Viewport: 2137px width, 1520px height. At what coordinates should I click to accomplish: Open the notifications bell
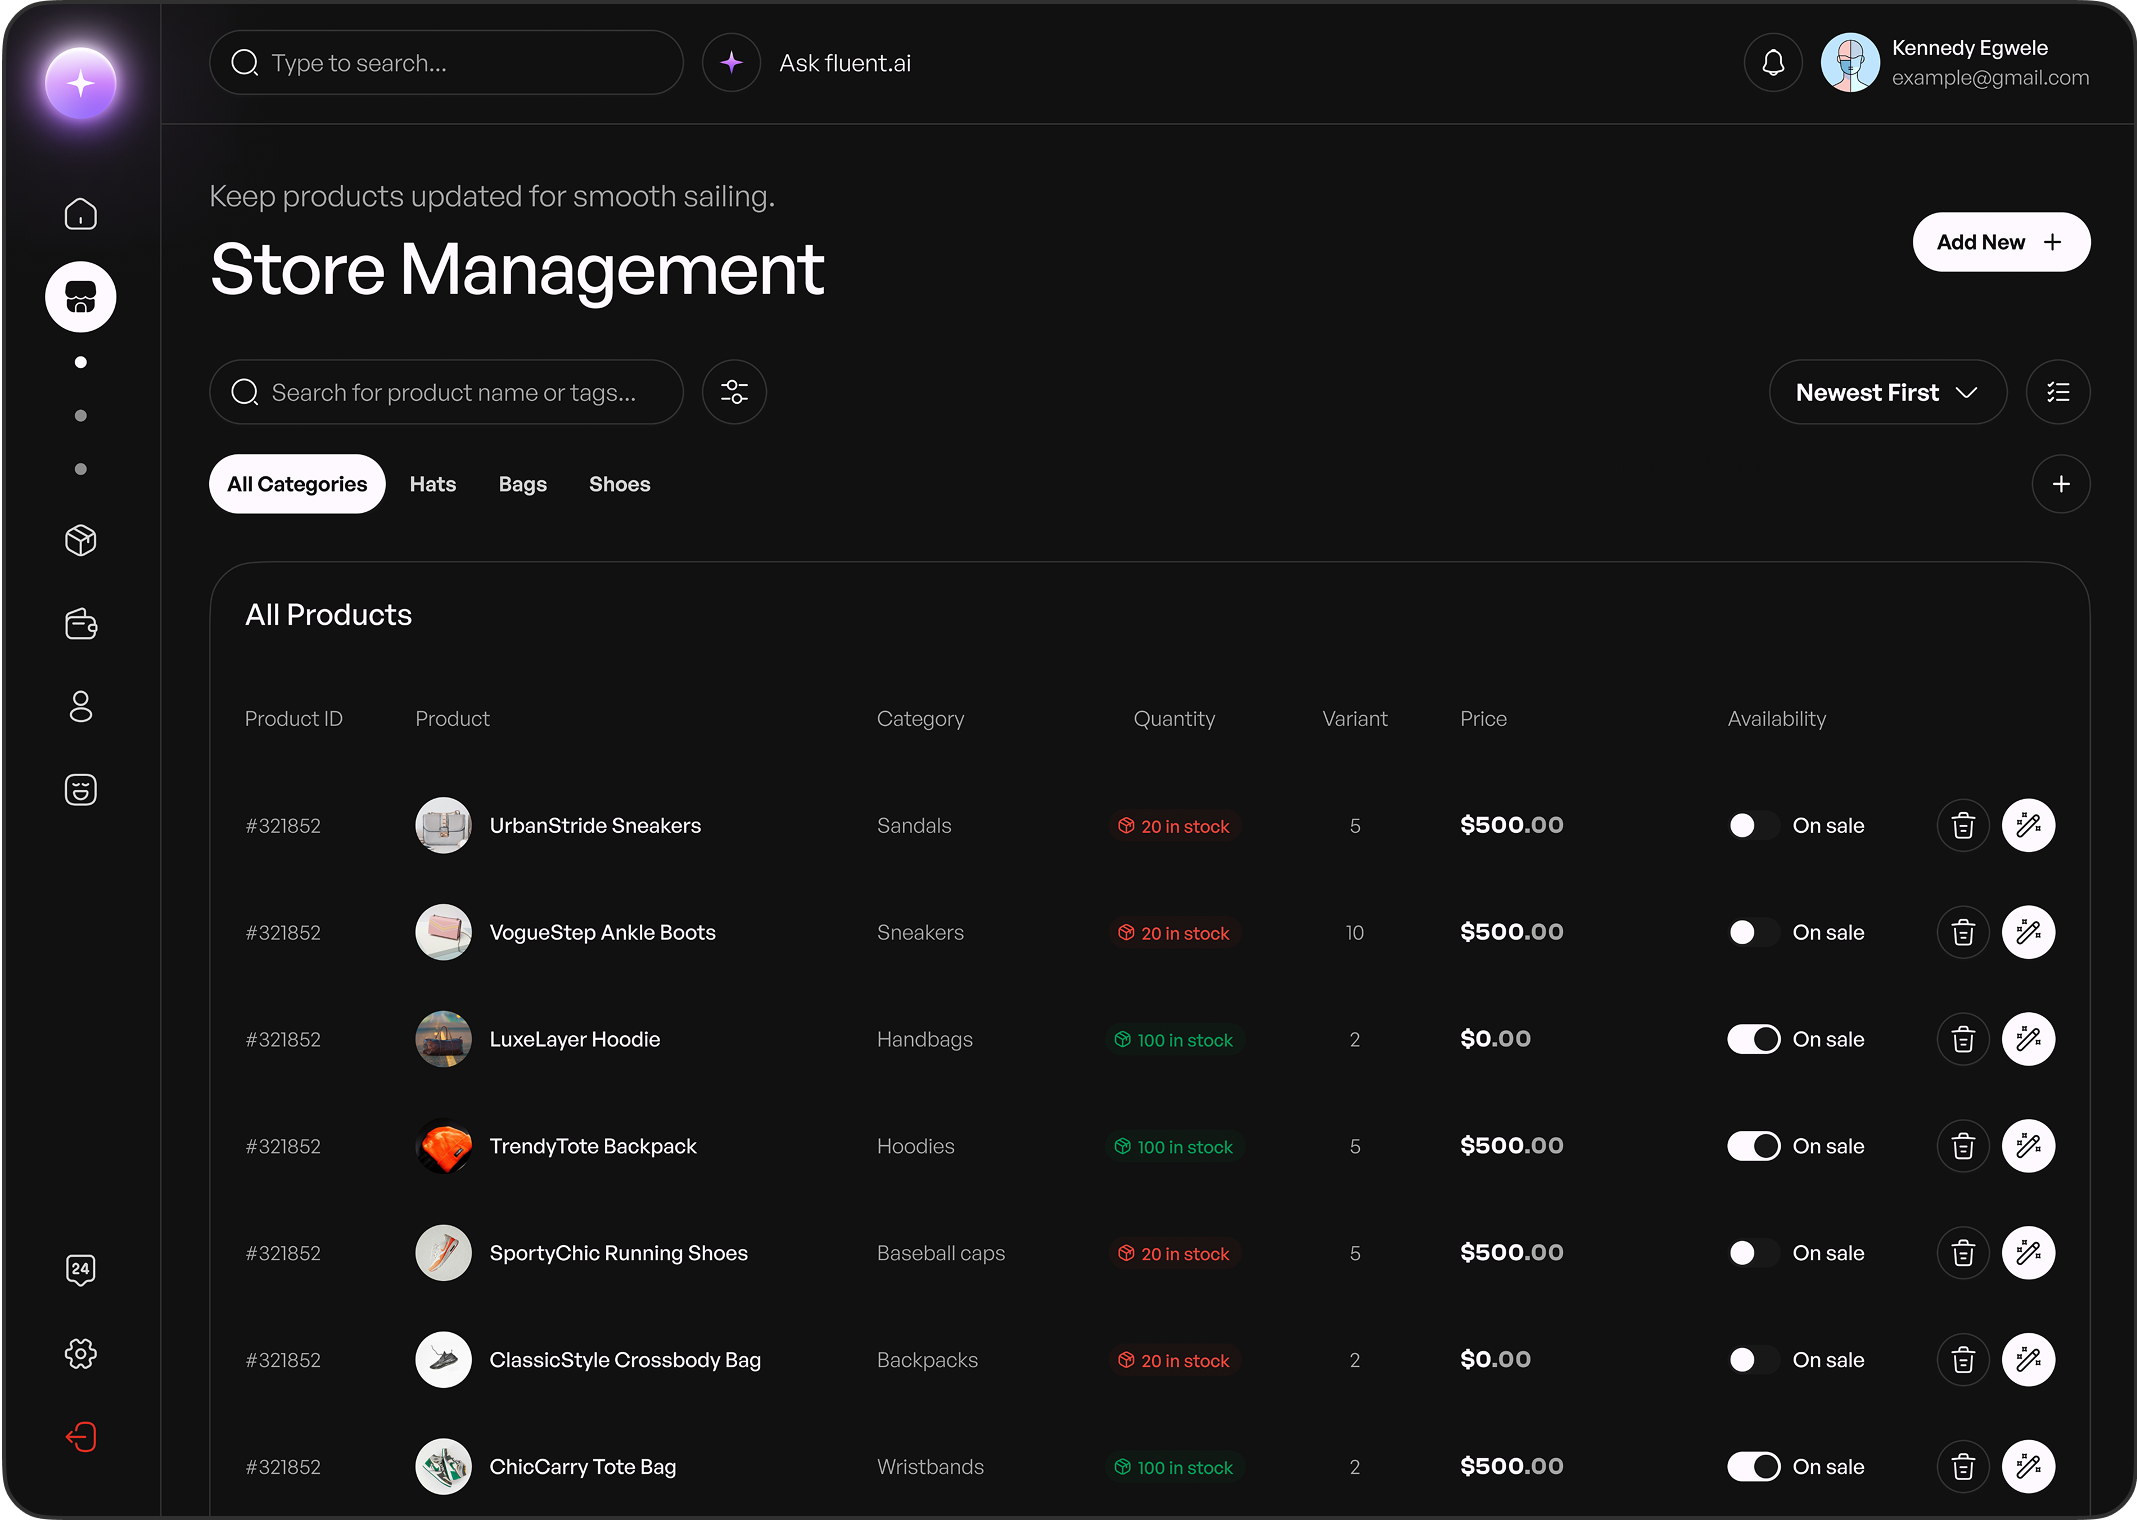1773,63
